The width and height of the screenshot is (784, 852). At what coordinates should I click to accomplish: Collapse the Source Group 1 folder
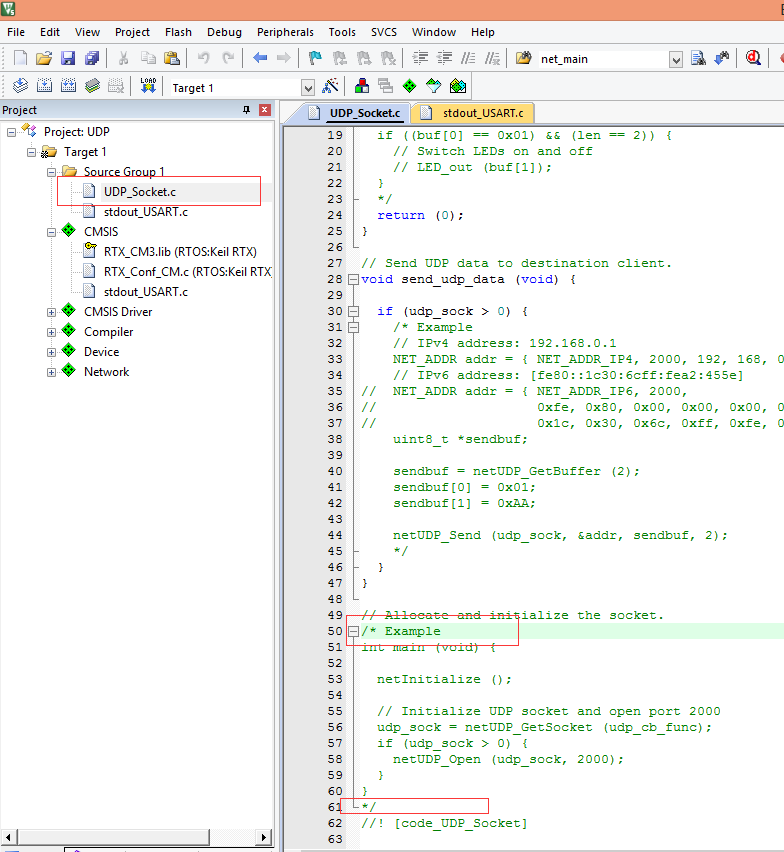52,172
